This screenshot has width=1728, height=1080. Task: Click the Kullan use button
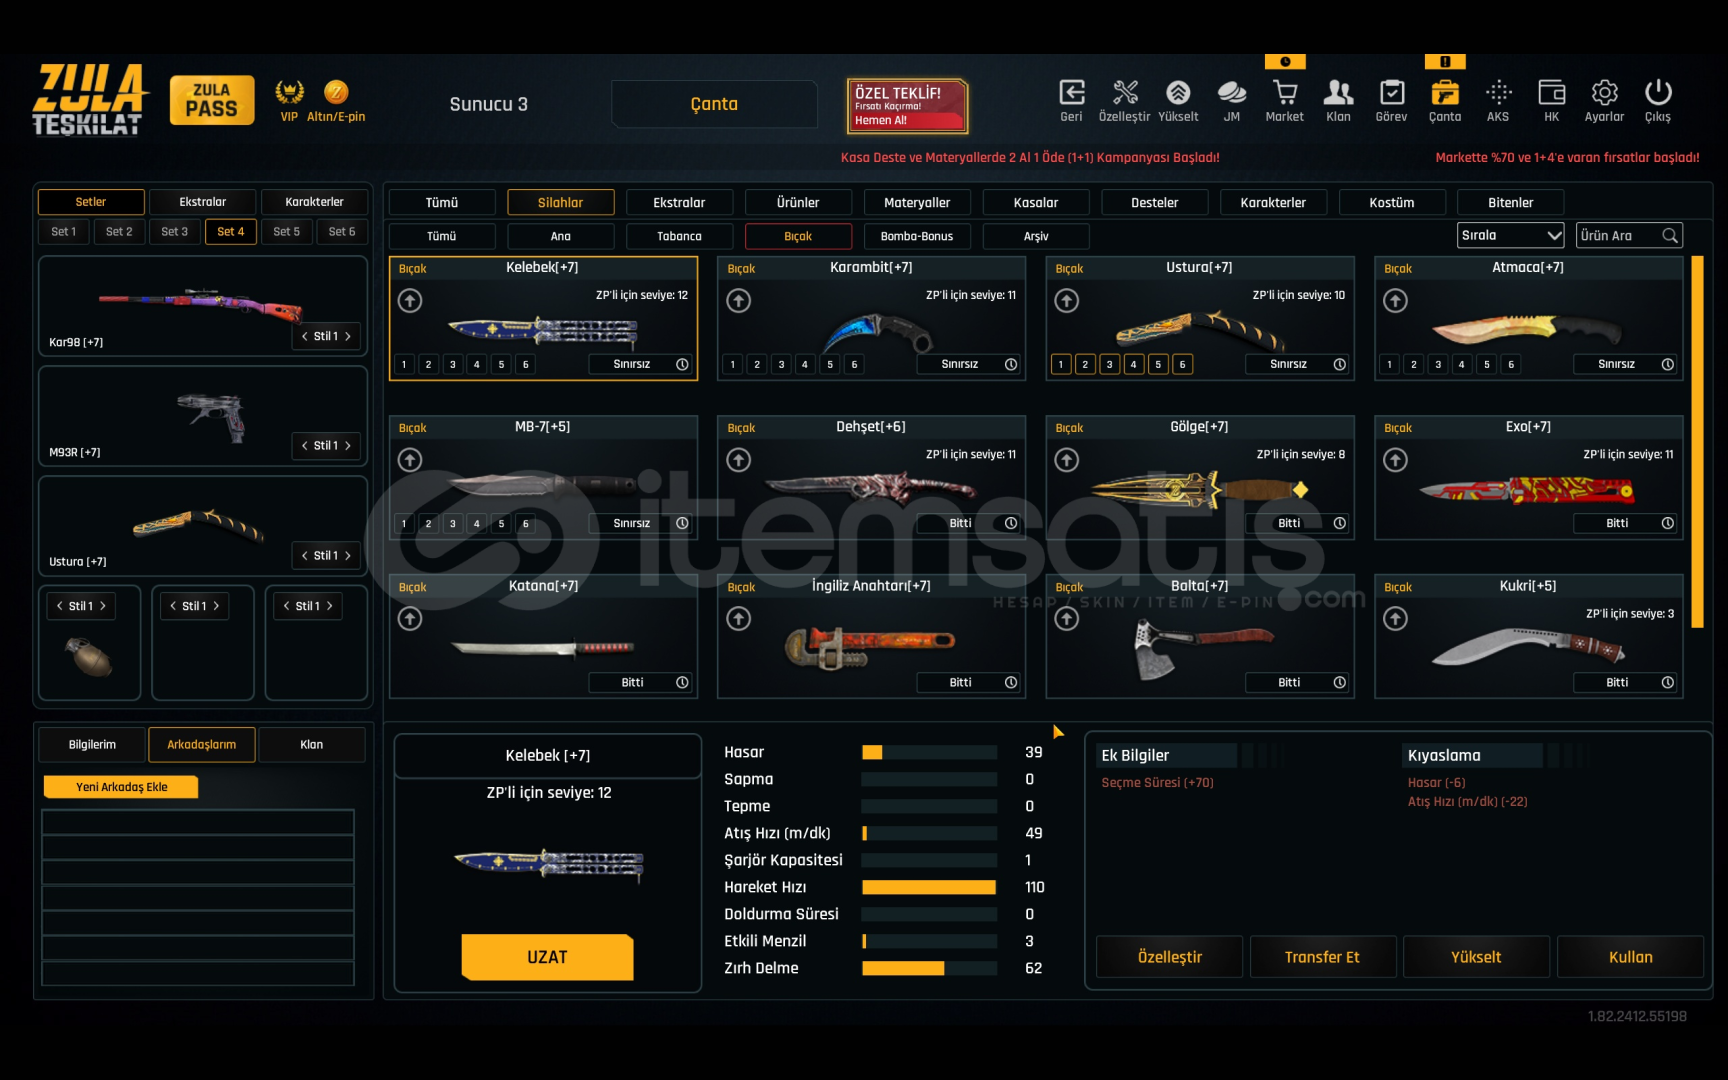(1630, 957)
